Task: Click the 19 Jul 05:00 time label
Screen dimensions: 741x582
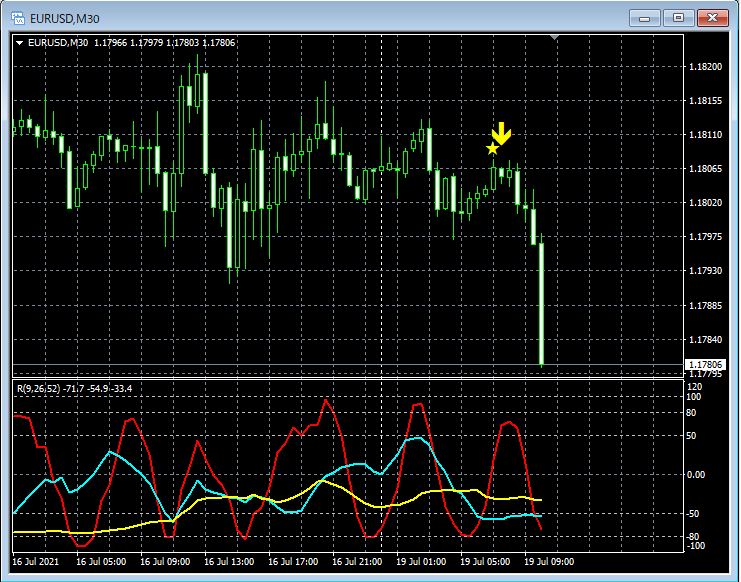Action: click(x=485, y=562)
